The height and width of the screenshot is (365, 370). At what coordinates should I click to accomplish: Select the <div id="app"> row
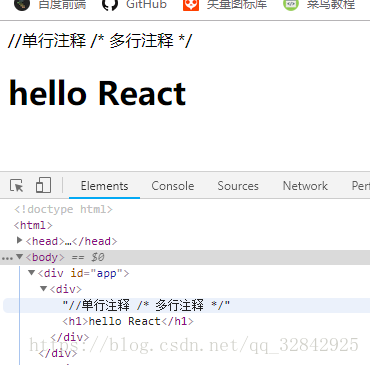83,273
